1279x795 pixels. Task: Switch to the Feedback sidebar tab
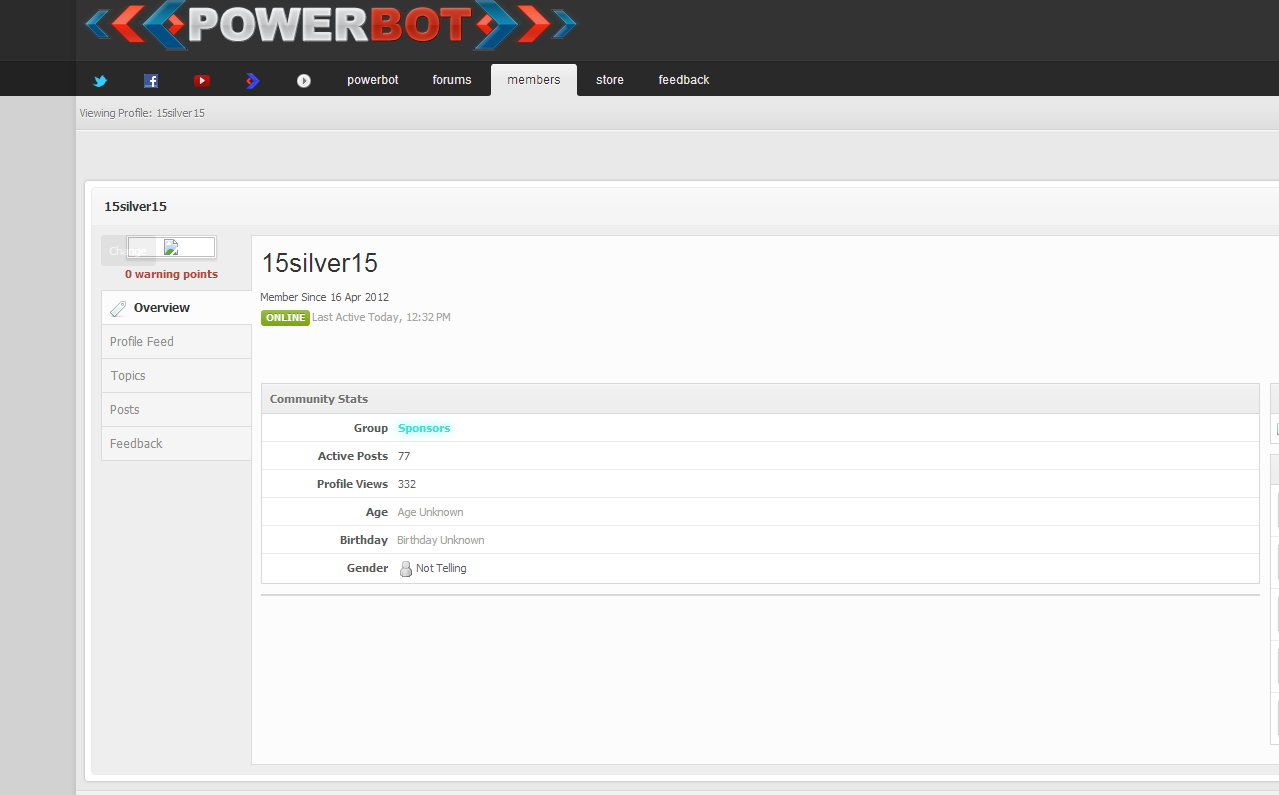(176, 444)
